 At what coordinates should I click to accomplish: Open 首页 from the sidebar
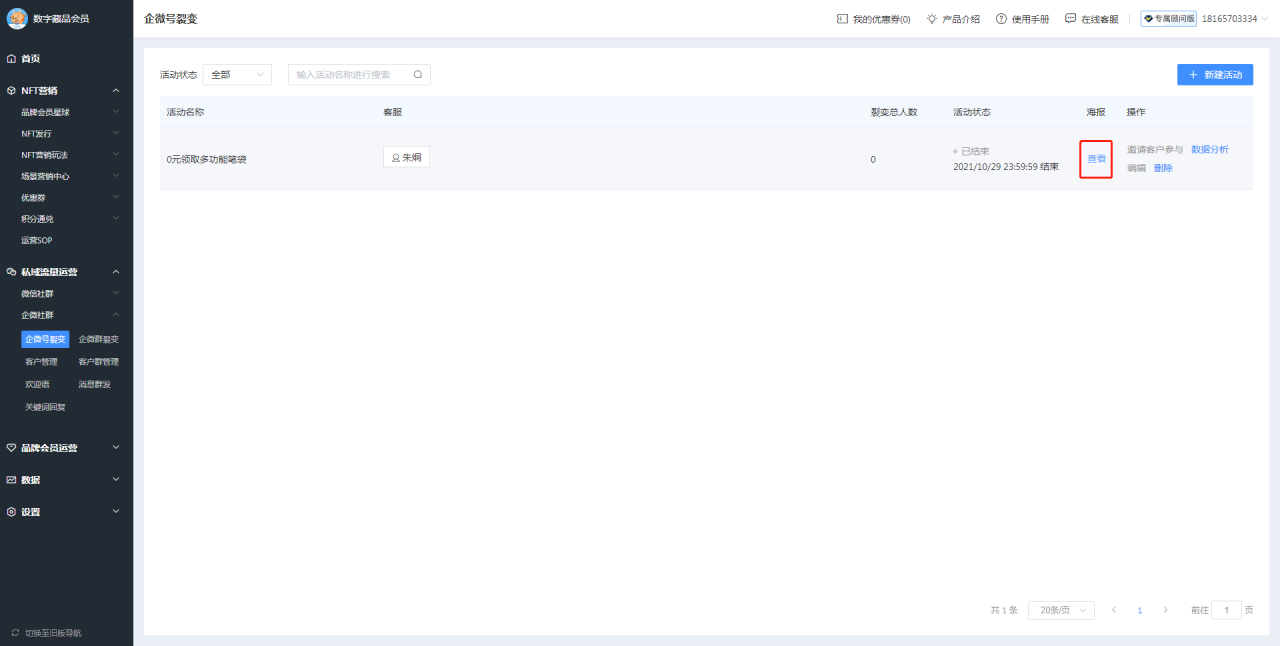pyautogui.click(x=30, y=58)
